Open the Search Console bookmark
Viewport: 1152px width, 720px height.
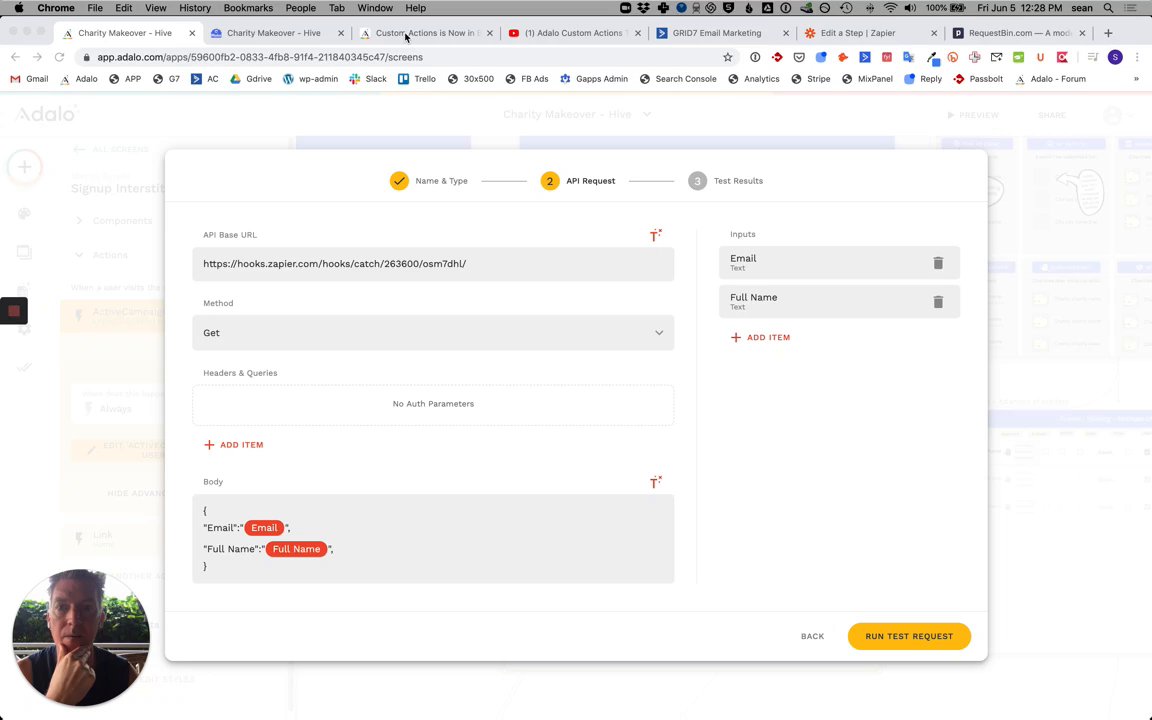pos(678,79)
